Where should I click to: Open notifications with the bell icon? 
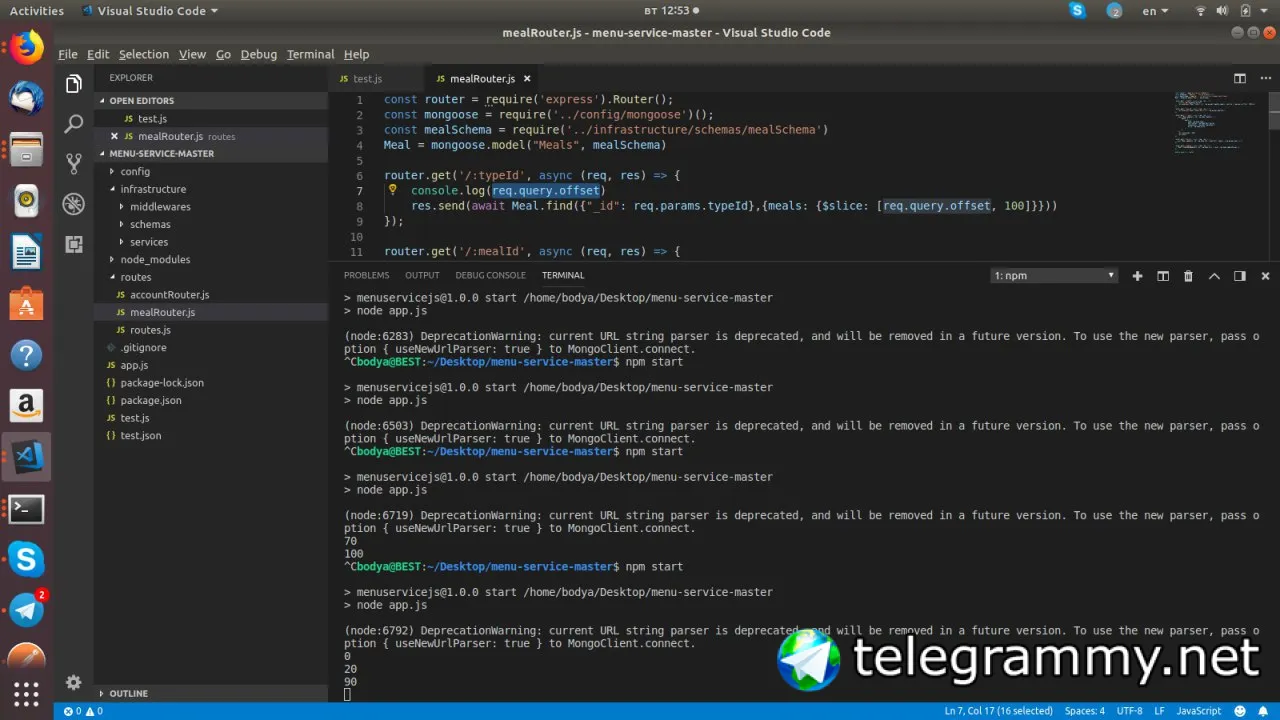point(1264,711)
